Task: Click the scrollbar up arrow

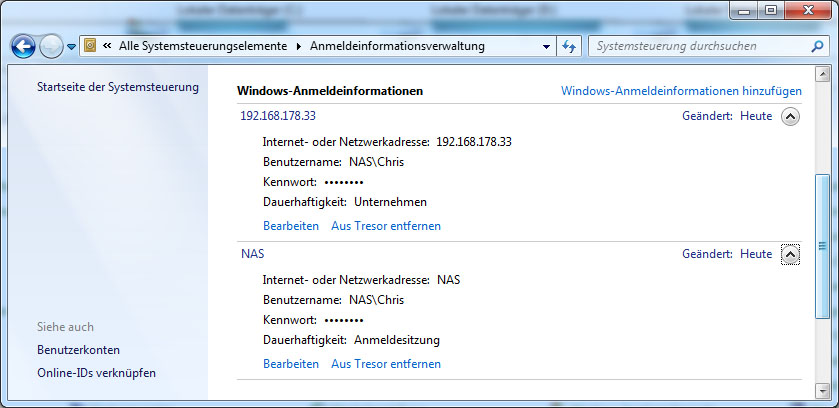Action: point(822,74)
